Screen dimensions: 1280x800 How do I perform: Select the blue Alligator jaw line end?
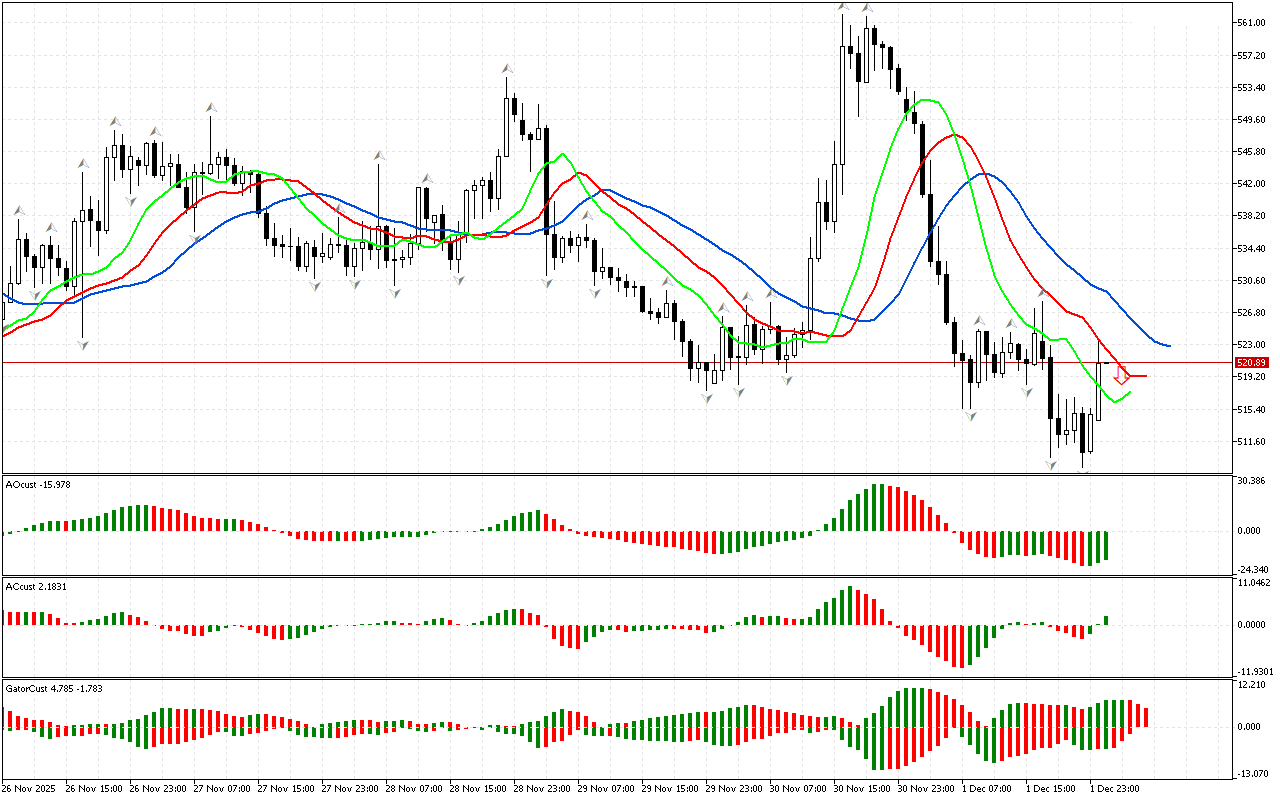(1168, 345)
